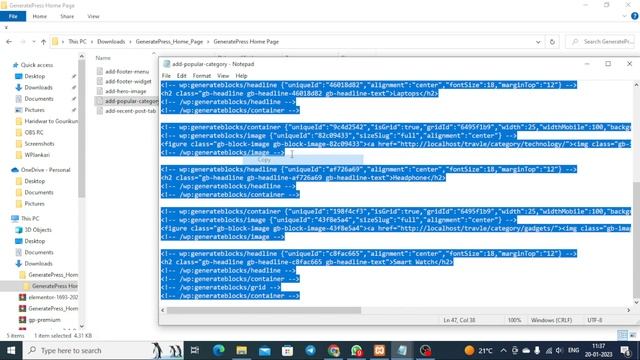
Task: Open Google Chrome from the taskbar
Action: tap(333, 351)
